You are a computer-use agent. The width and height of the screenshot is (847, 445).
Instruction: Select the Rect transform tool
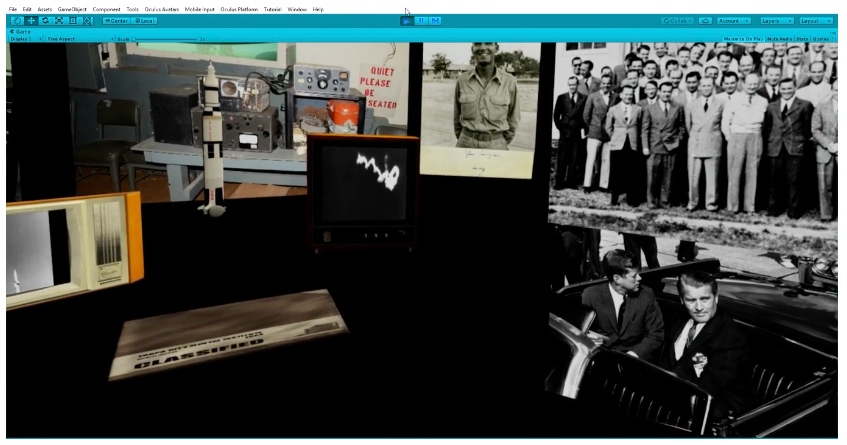73,21
